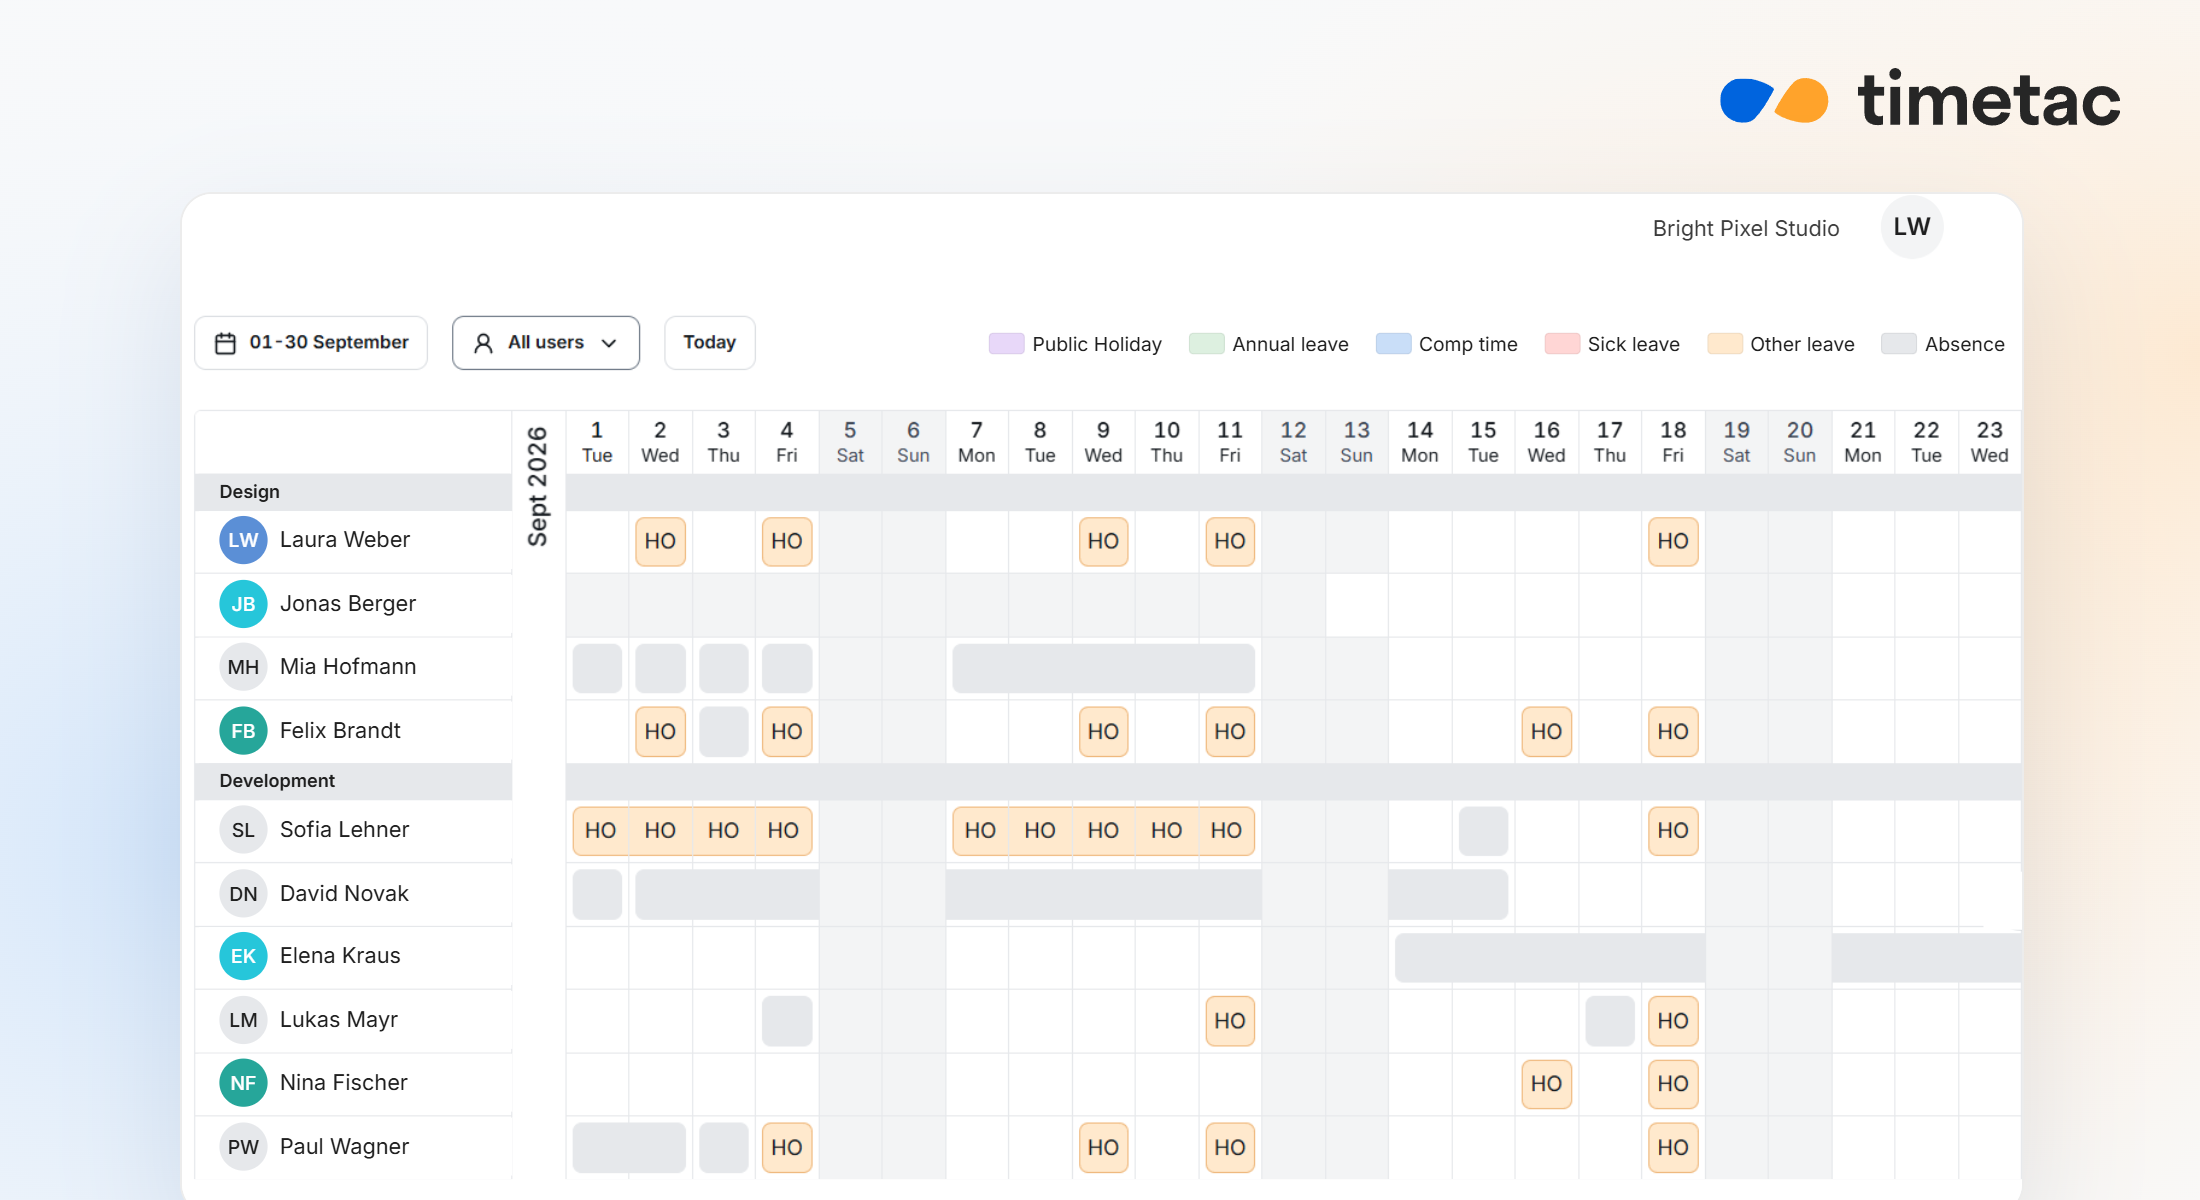Open Felix Brandt's HO entry on Wed 16
Screen dimensions: 2200x1200
(1546, 731)
